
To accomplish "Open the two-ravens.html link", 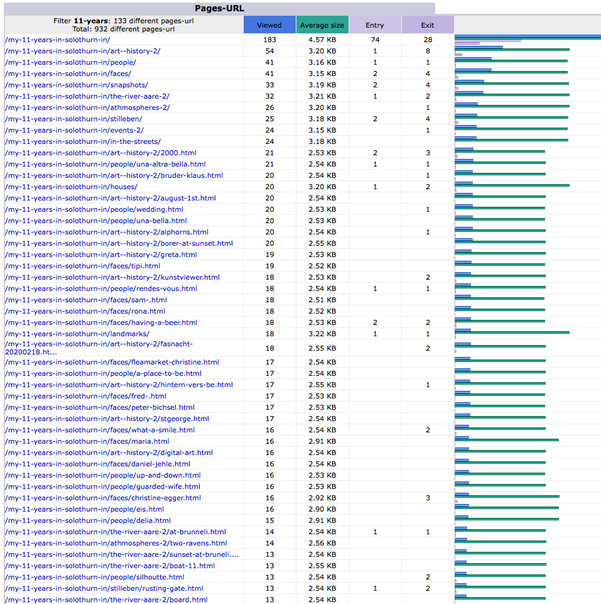I will coord(116,543).
